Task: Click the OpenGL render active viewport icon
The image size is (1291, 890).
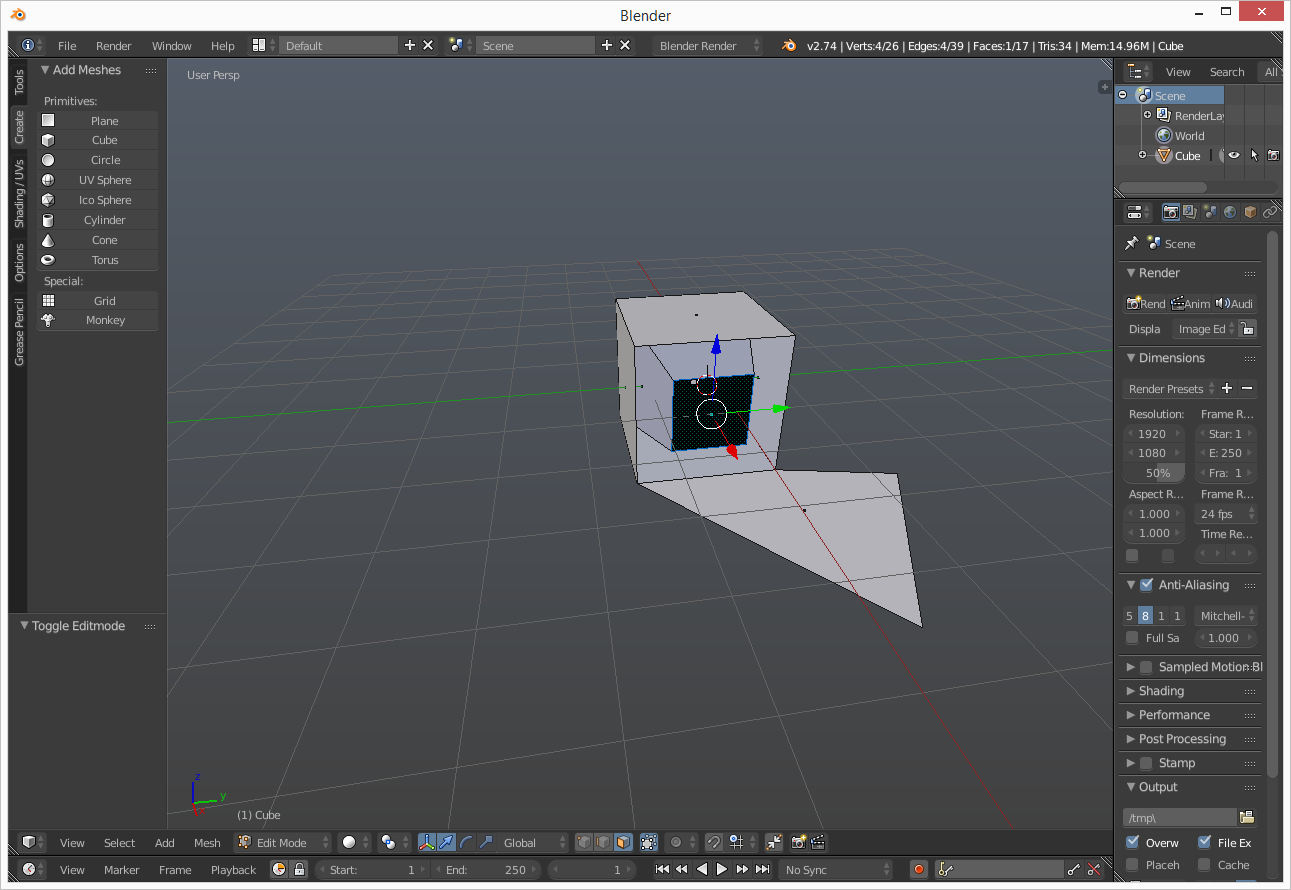Action: tap(799, 842)
